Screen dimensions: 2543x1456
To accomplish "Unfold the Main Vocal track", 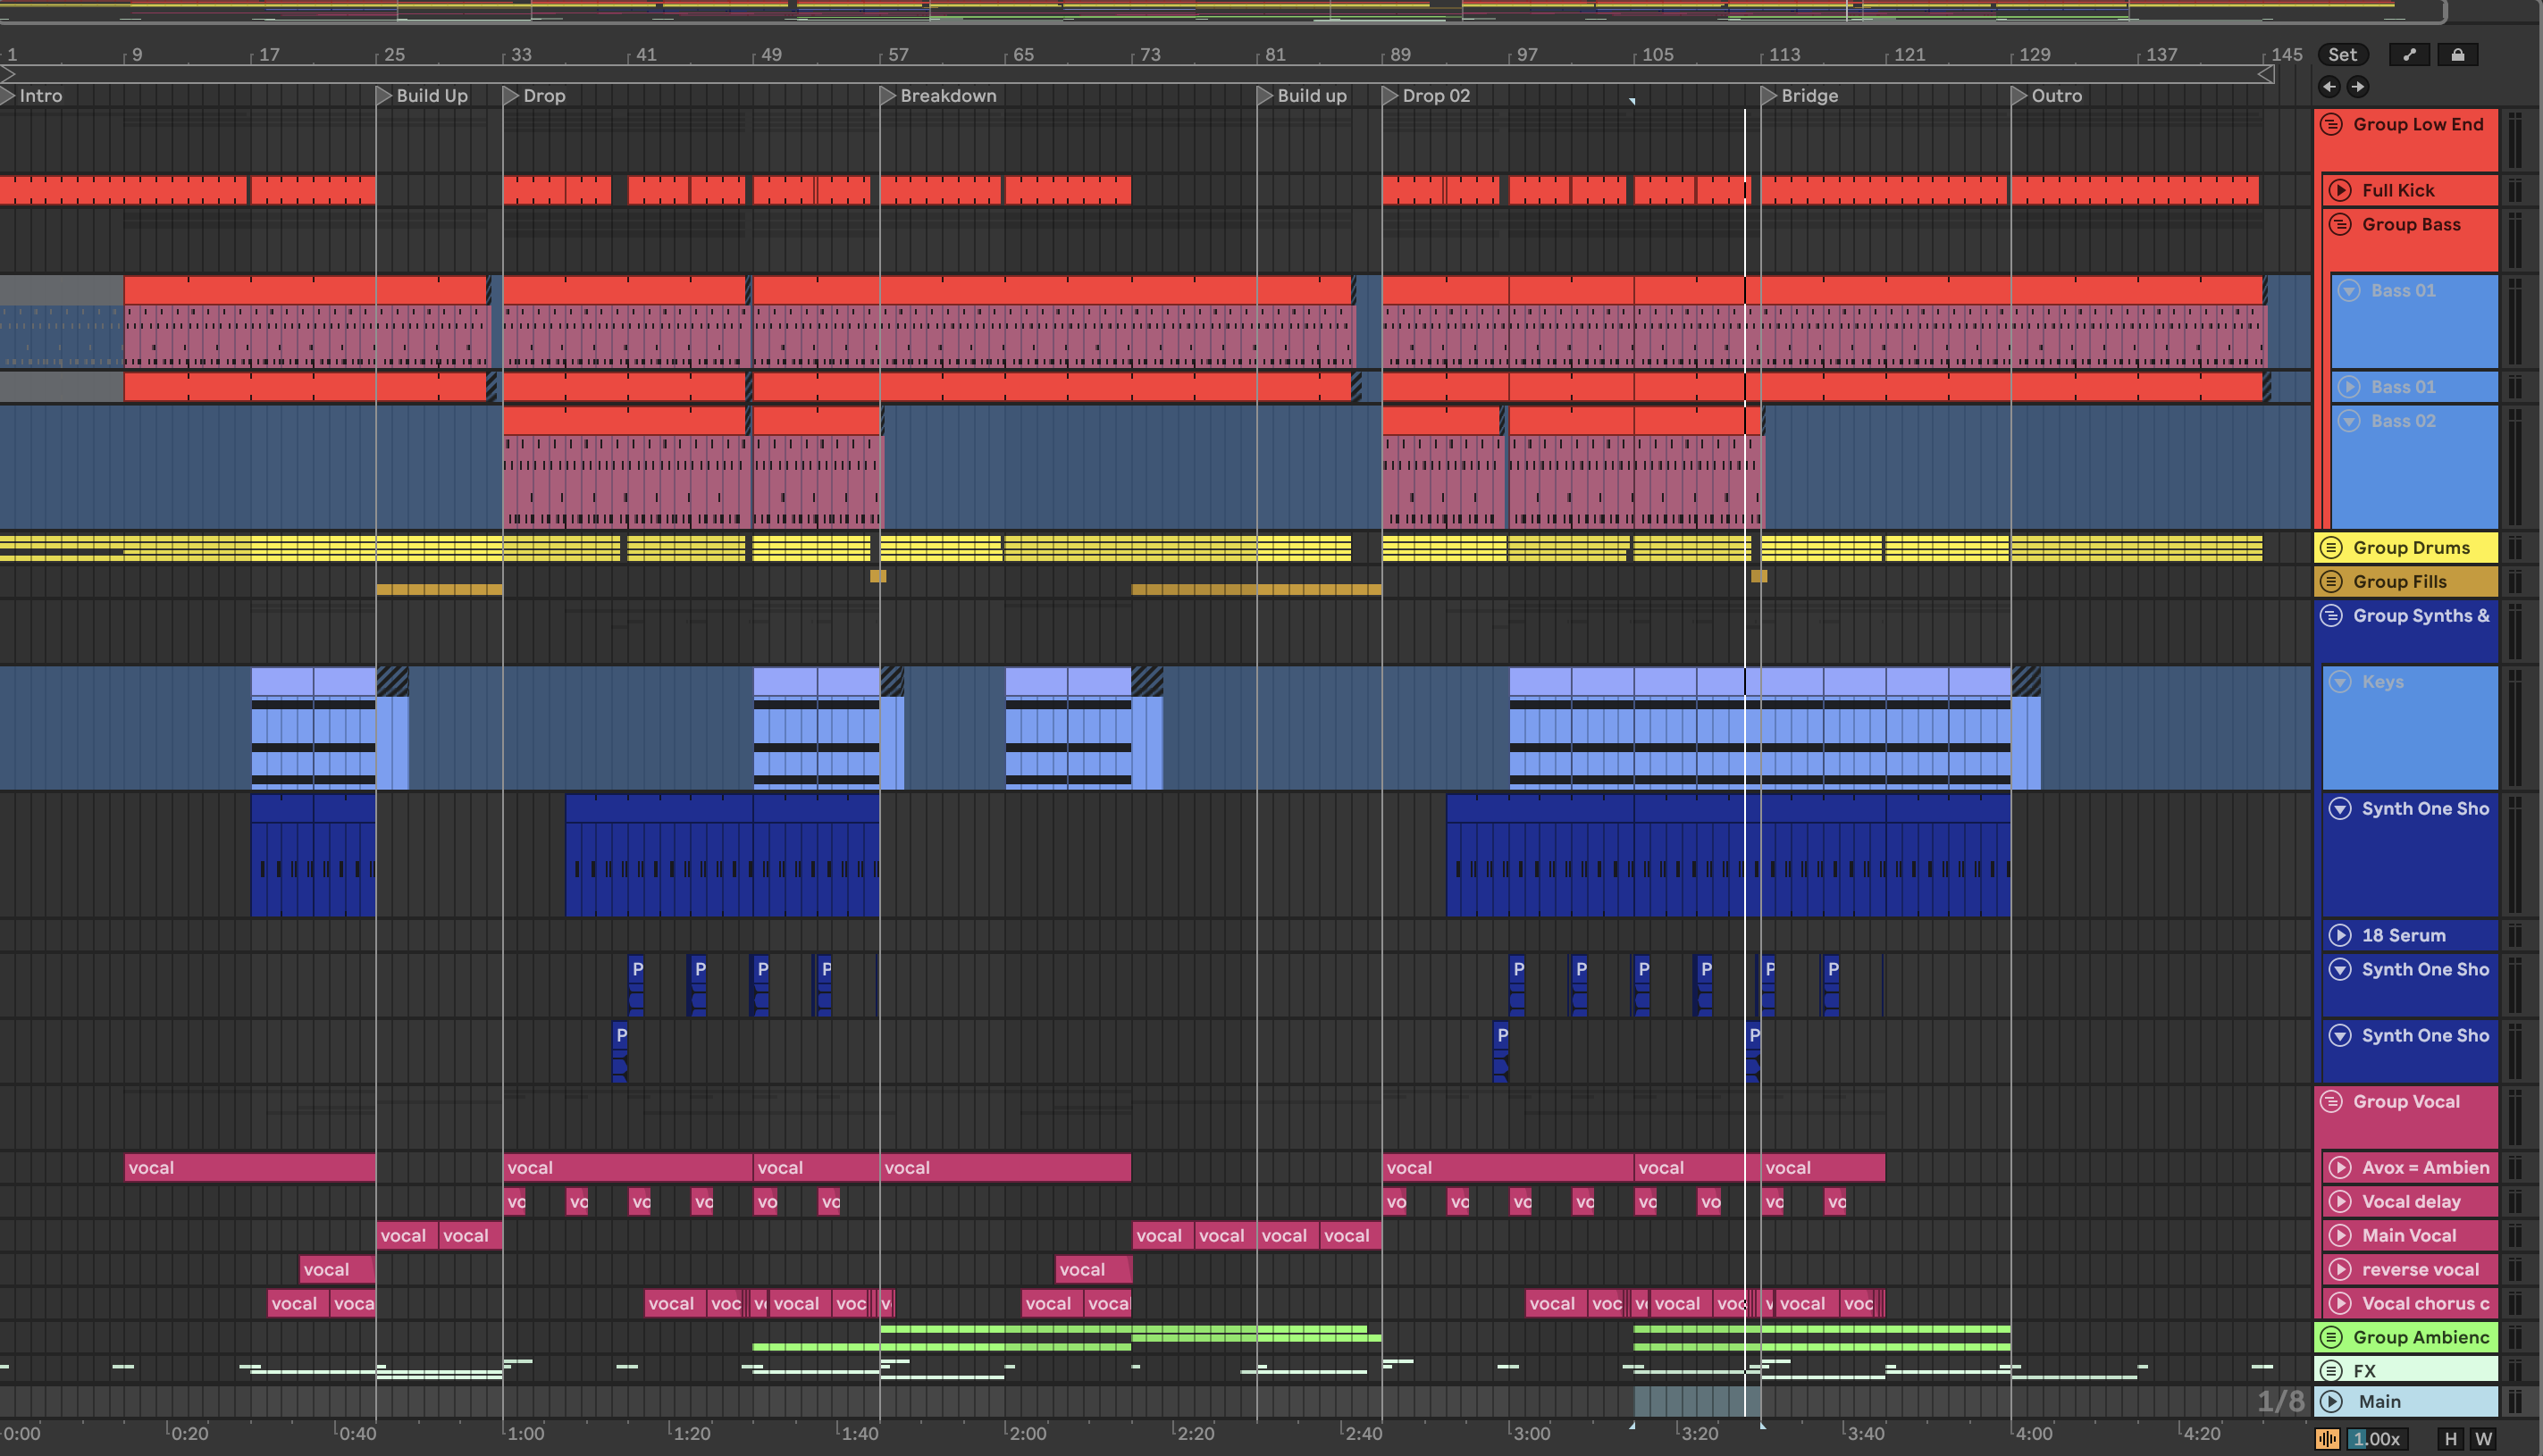I will coord(2340,1236).
